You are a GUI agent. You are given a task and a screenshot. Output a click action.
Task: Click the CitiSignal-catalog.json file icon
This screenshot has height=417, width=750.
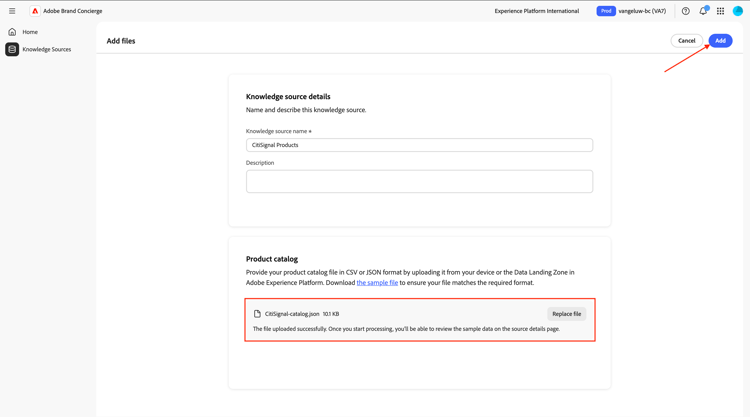click(257, 314)
